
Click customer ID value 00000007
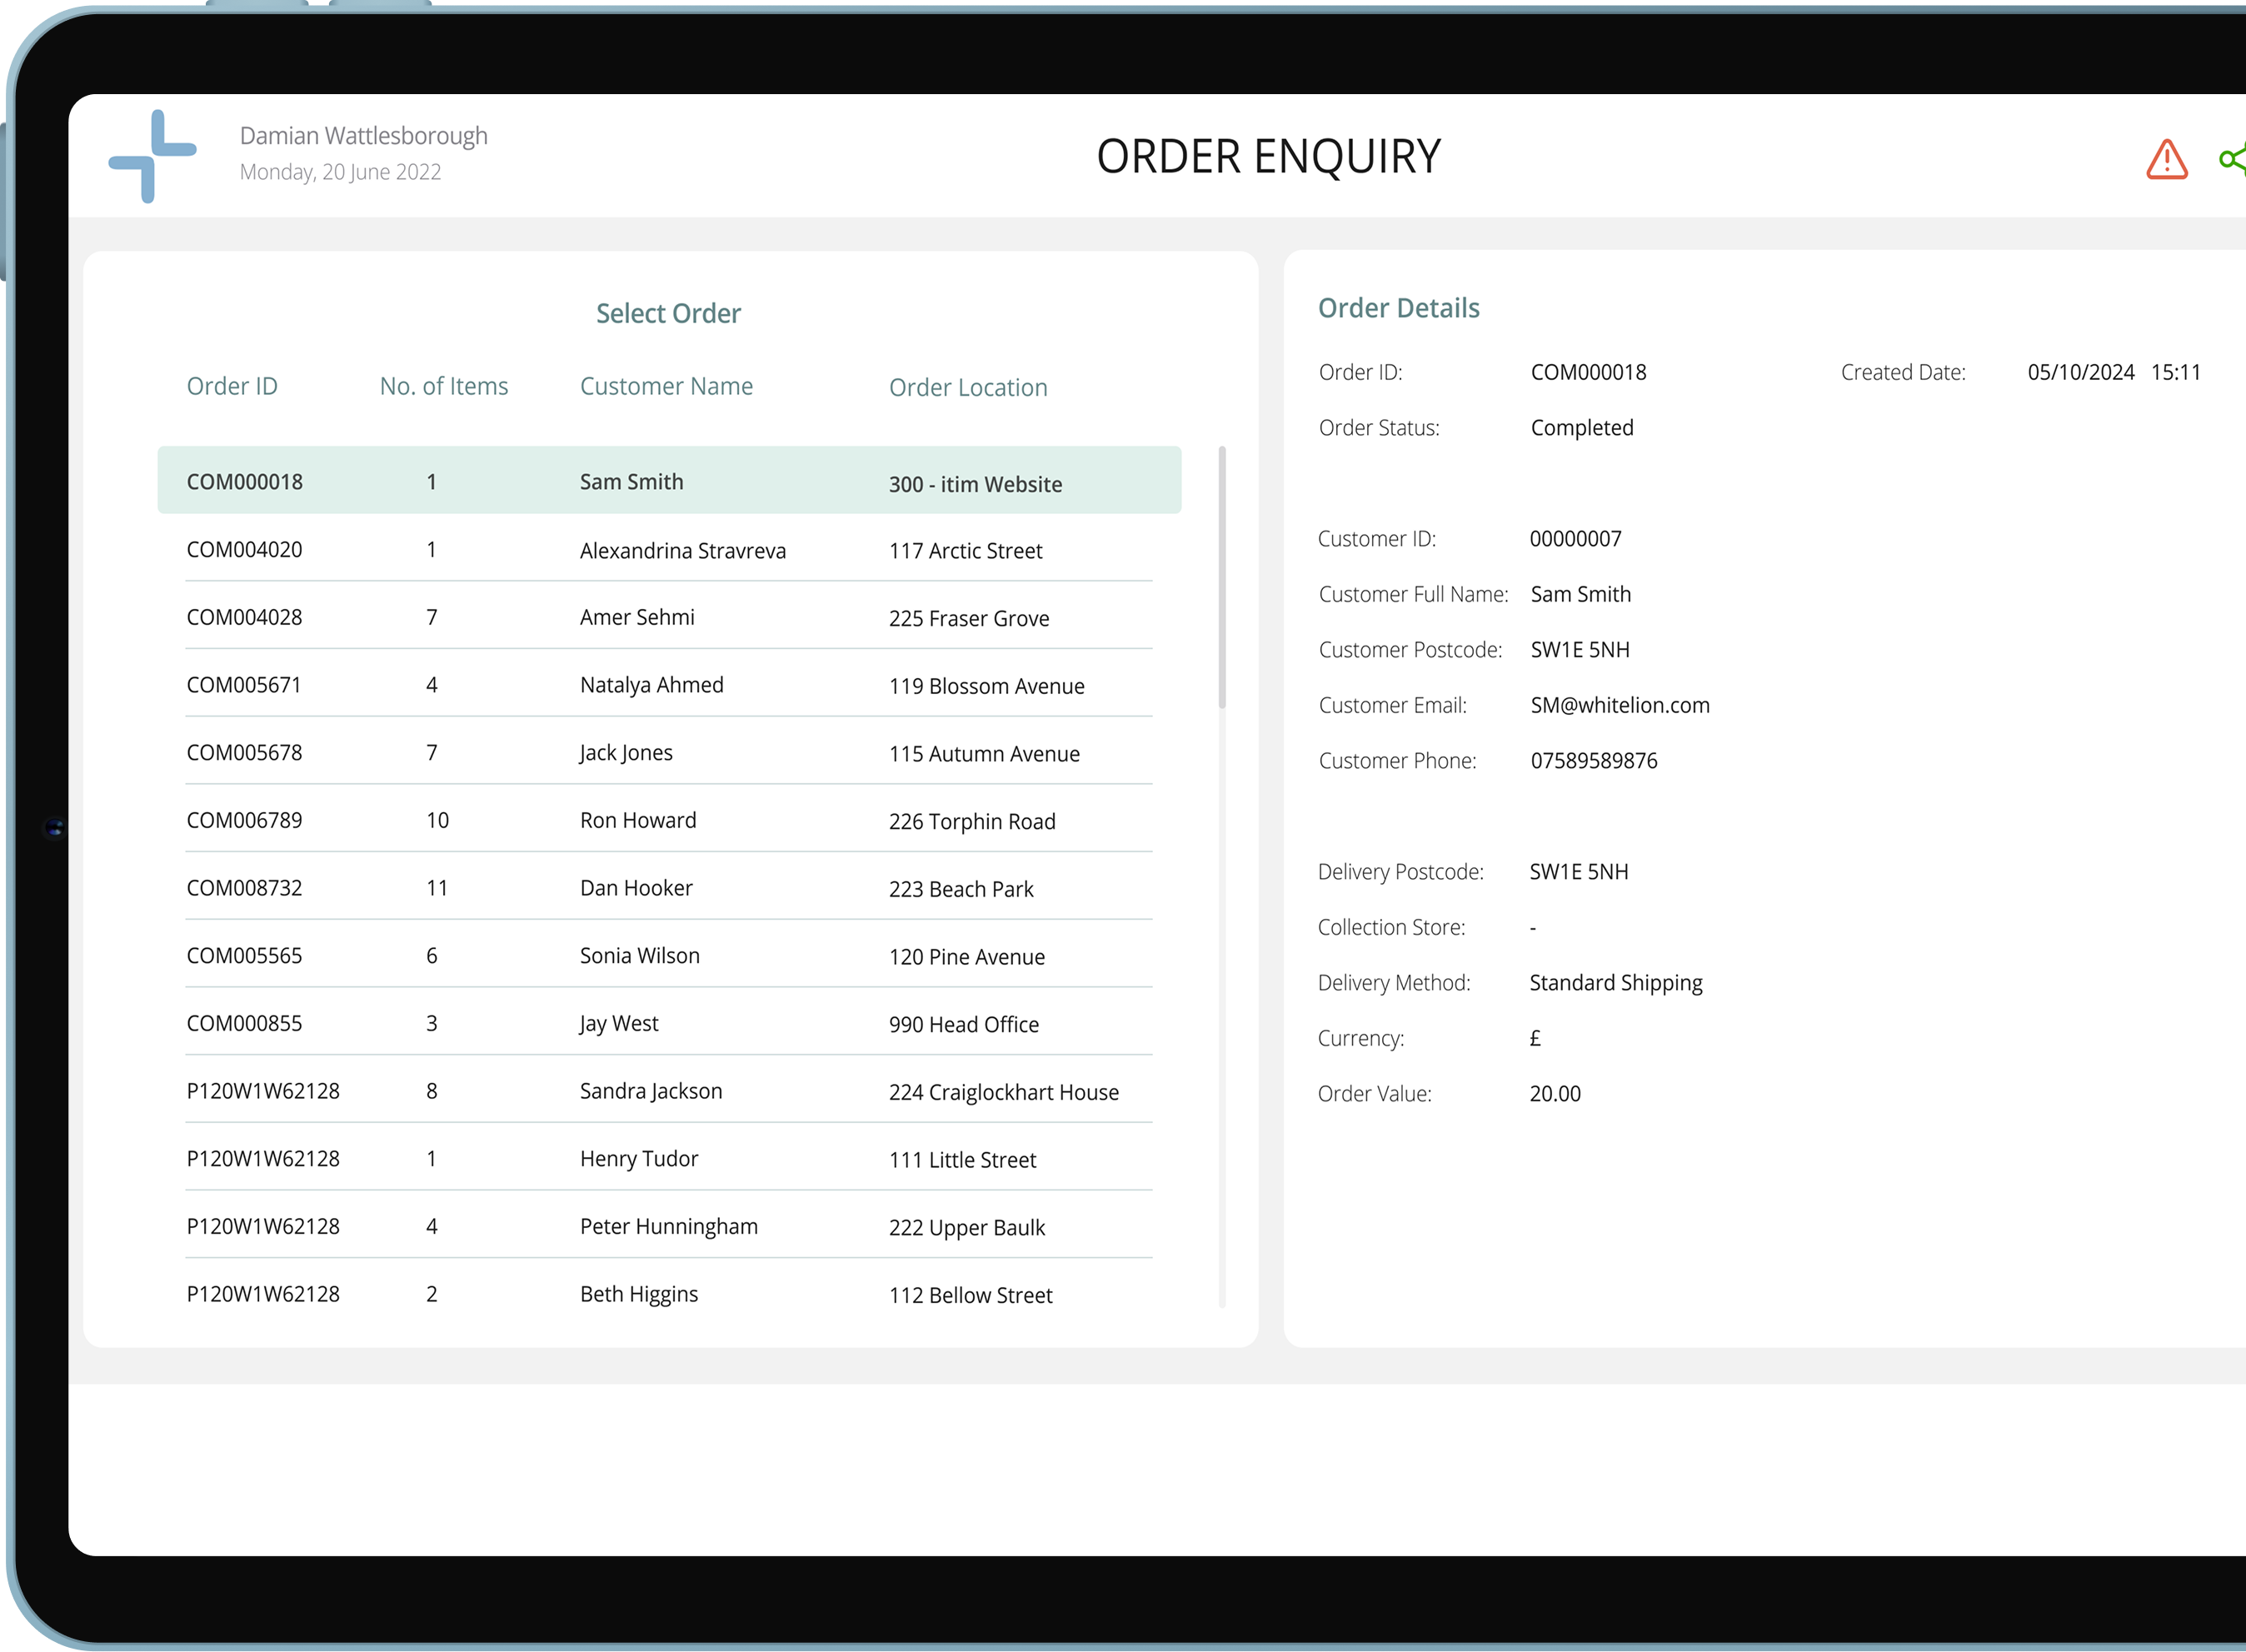point(1575,539)
